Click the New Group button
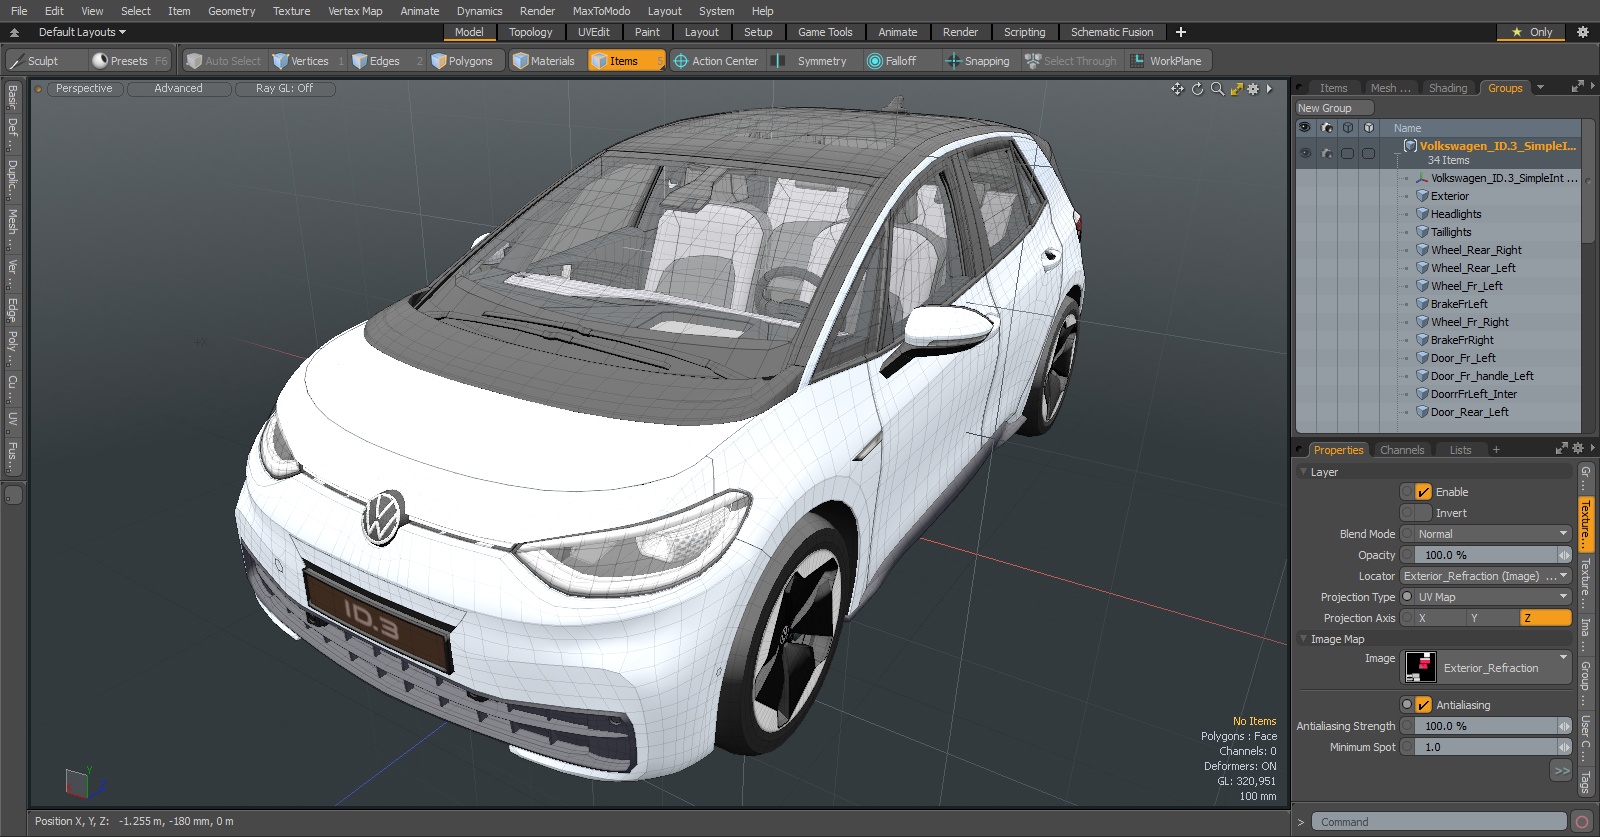The width and height of the screenshot is (1600, 837). point(1334,108)
